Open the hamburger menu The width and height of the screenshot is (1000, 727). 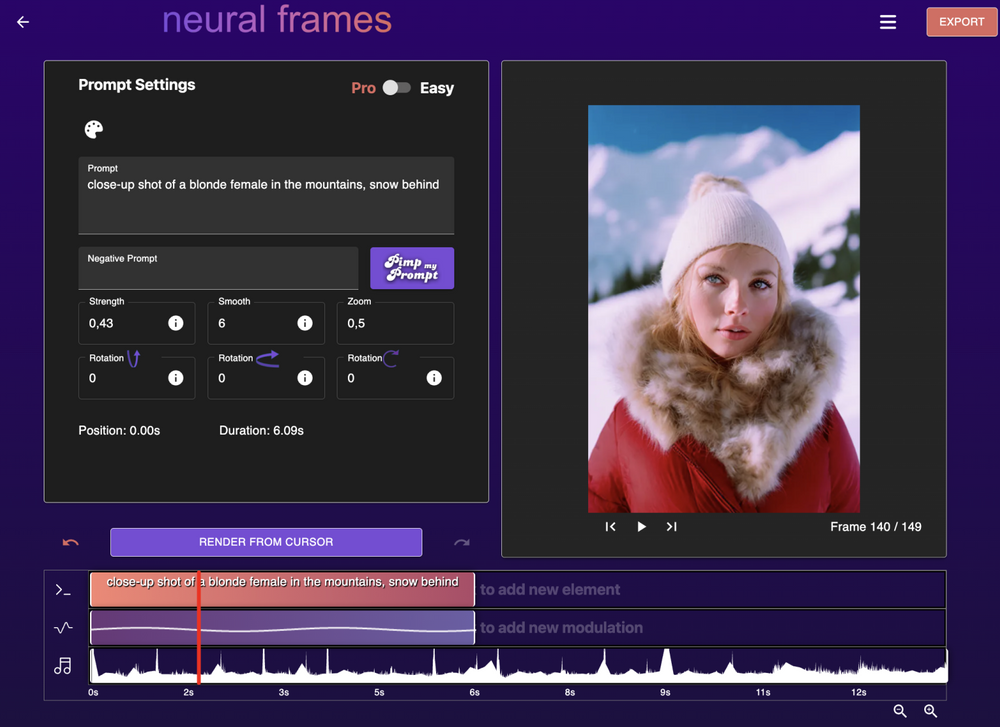point(888,22)
